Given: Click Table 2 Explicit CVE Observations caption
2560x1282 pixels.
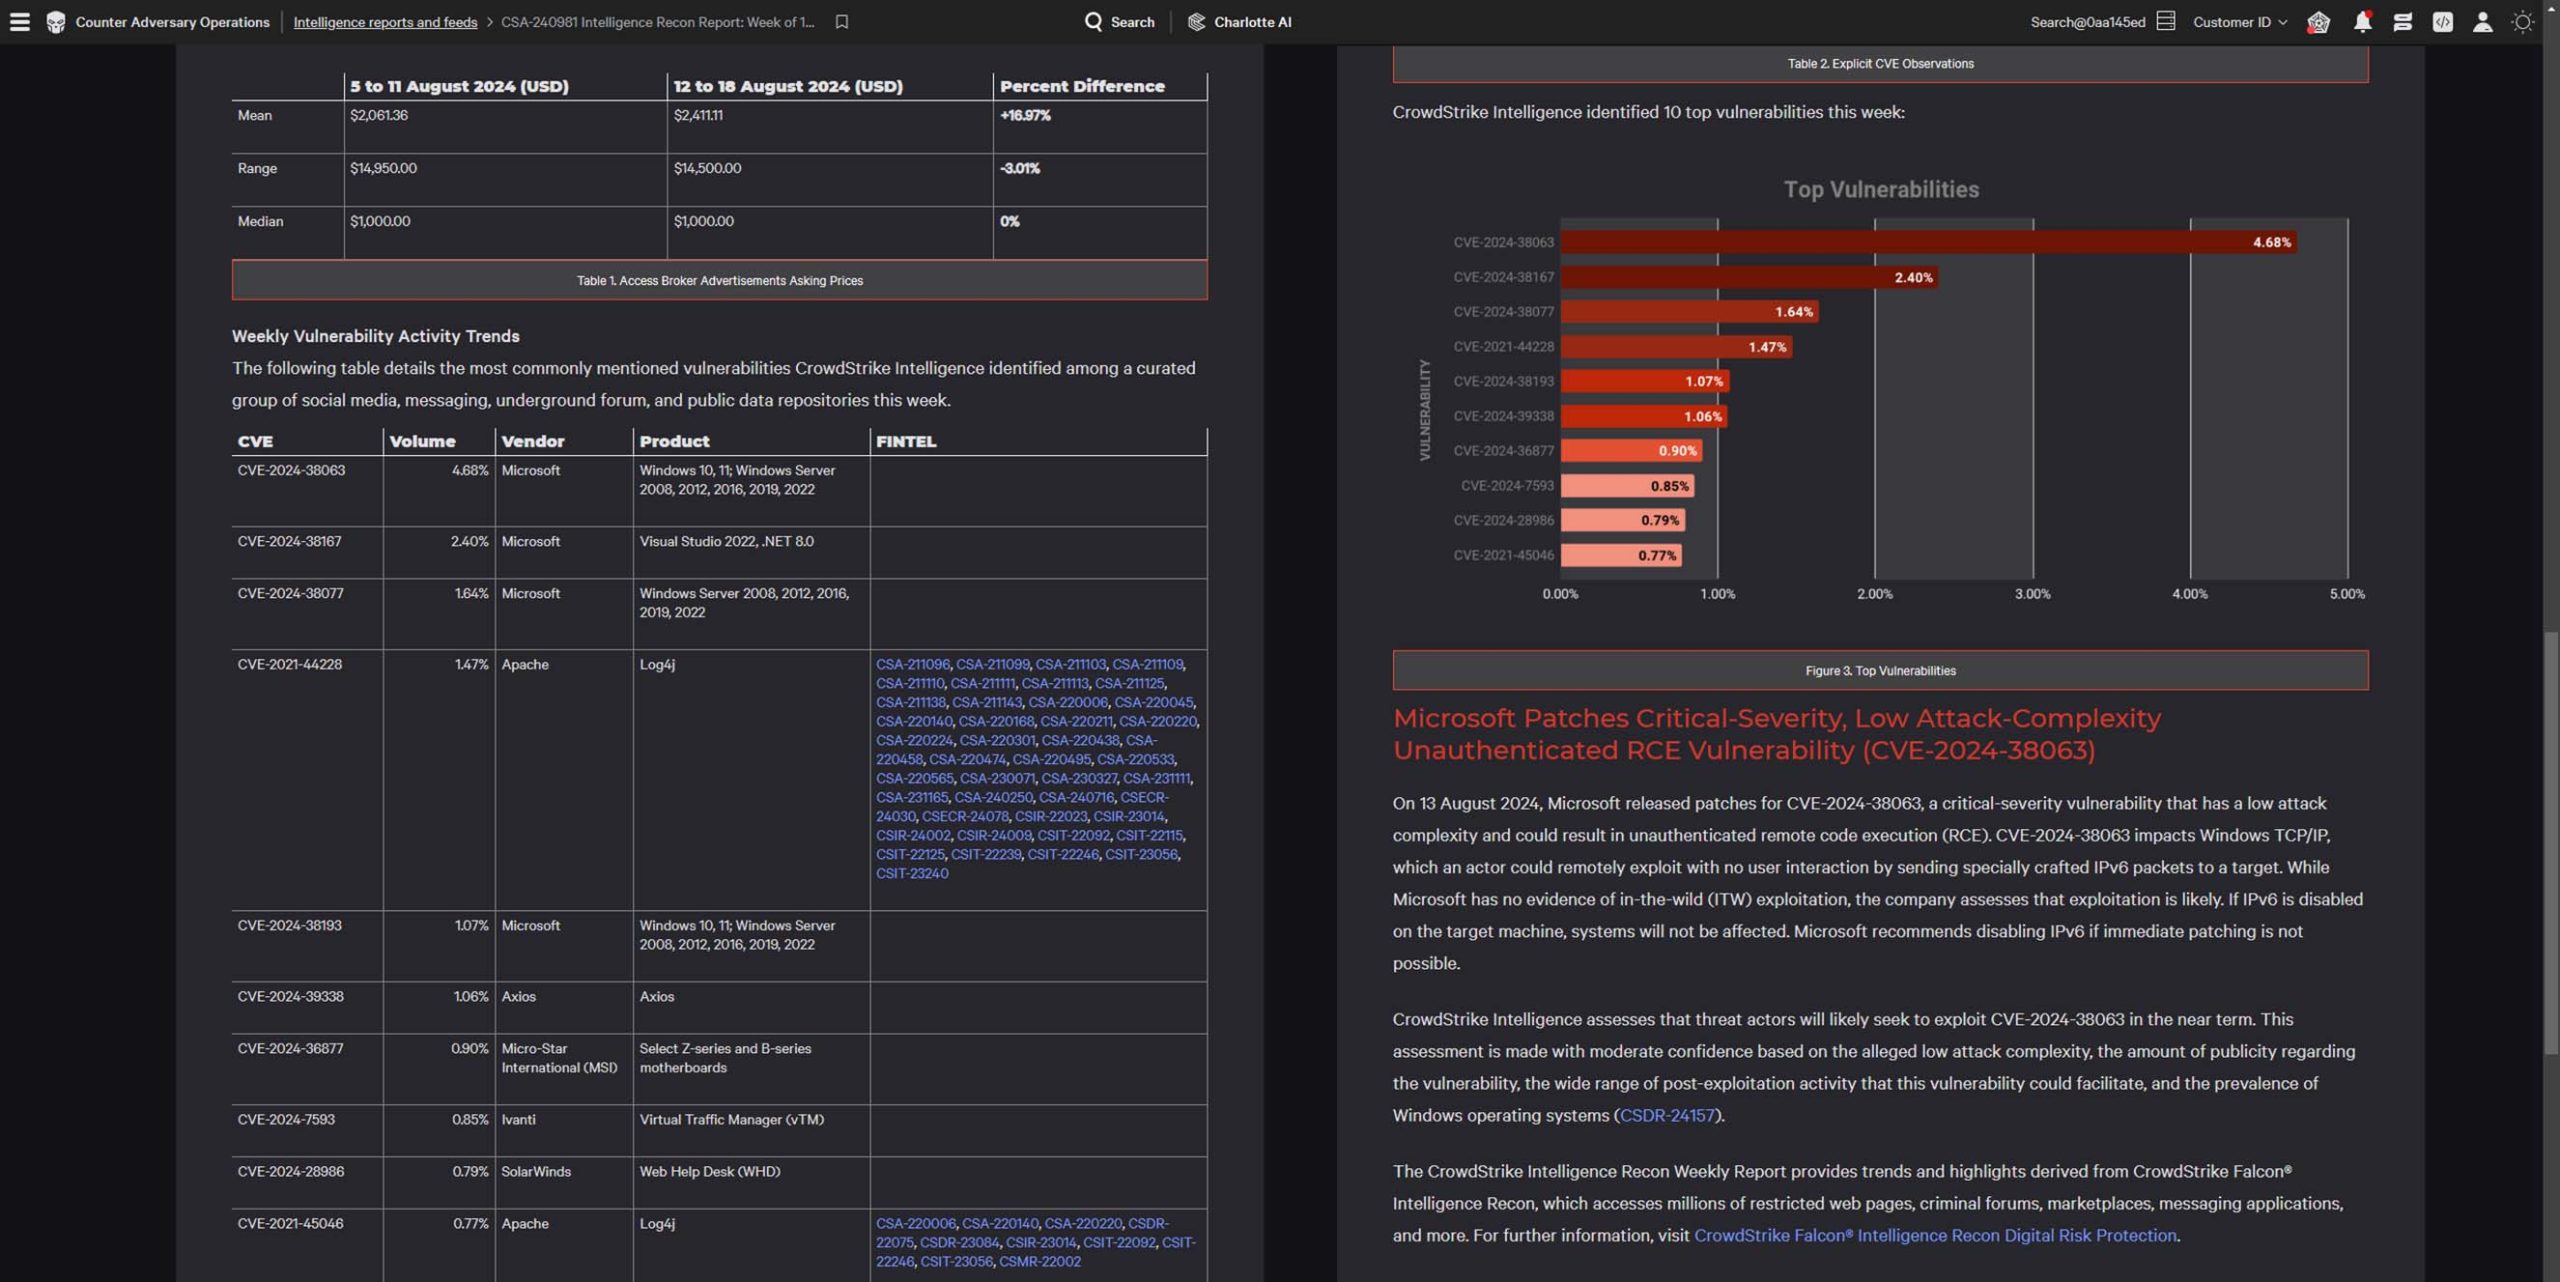Looking at the screenshot, I should tap(1880, 63).
